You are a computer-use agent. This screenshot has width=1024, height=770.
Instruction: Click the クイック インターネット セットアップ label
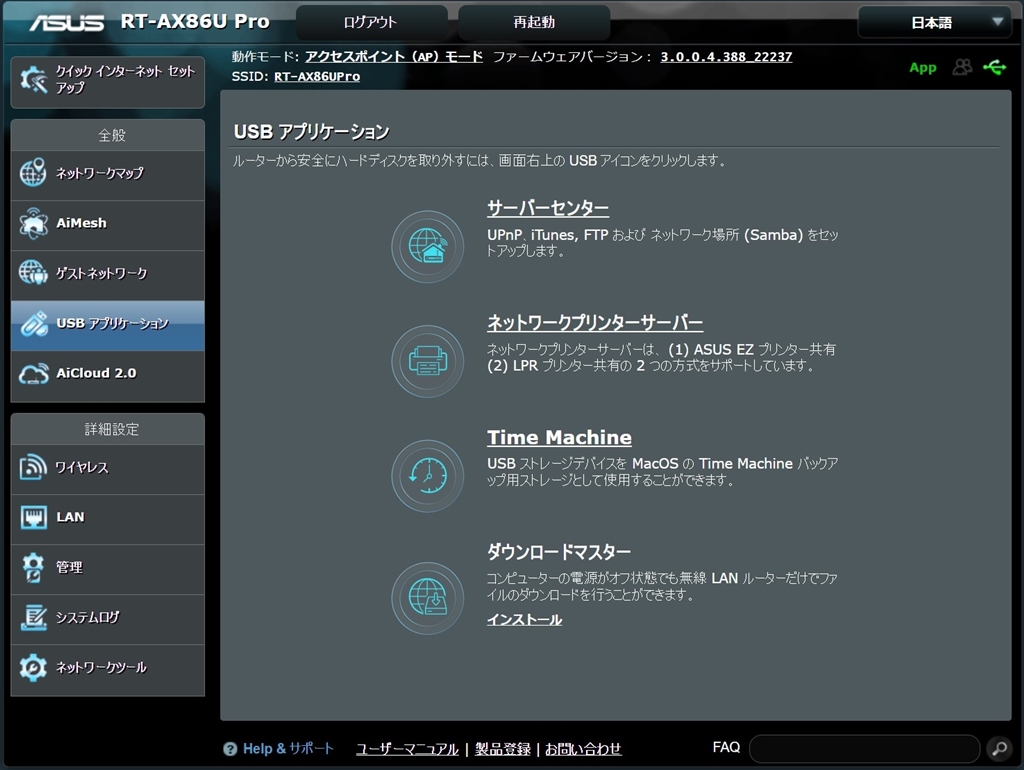point(125,80)
